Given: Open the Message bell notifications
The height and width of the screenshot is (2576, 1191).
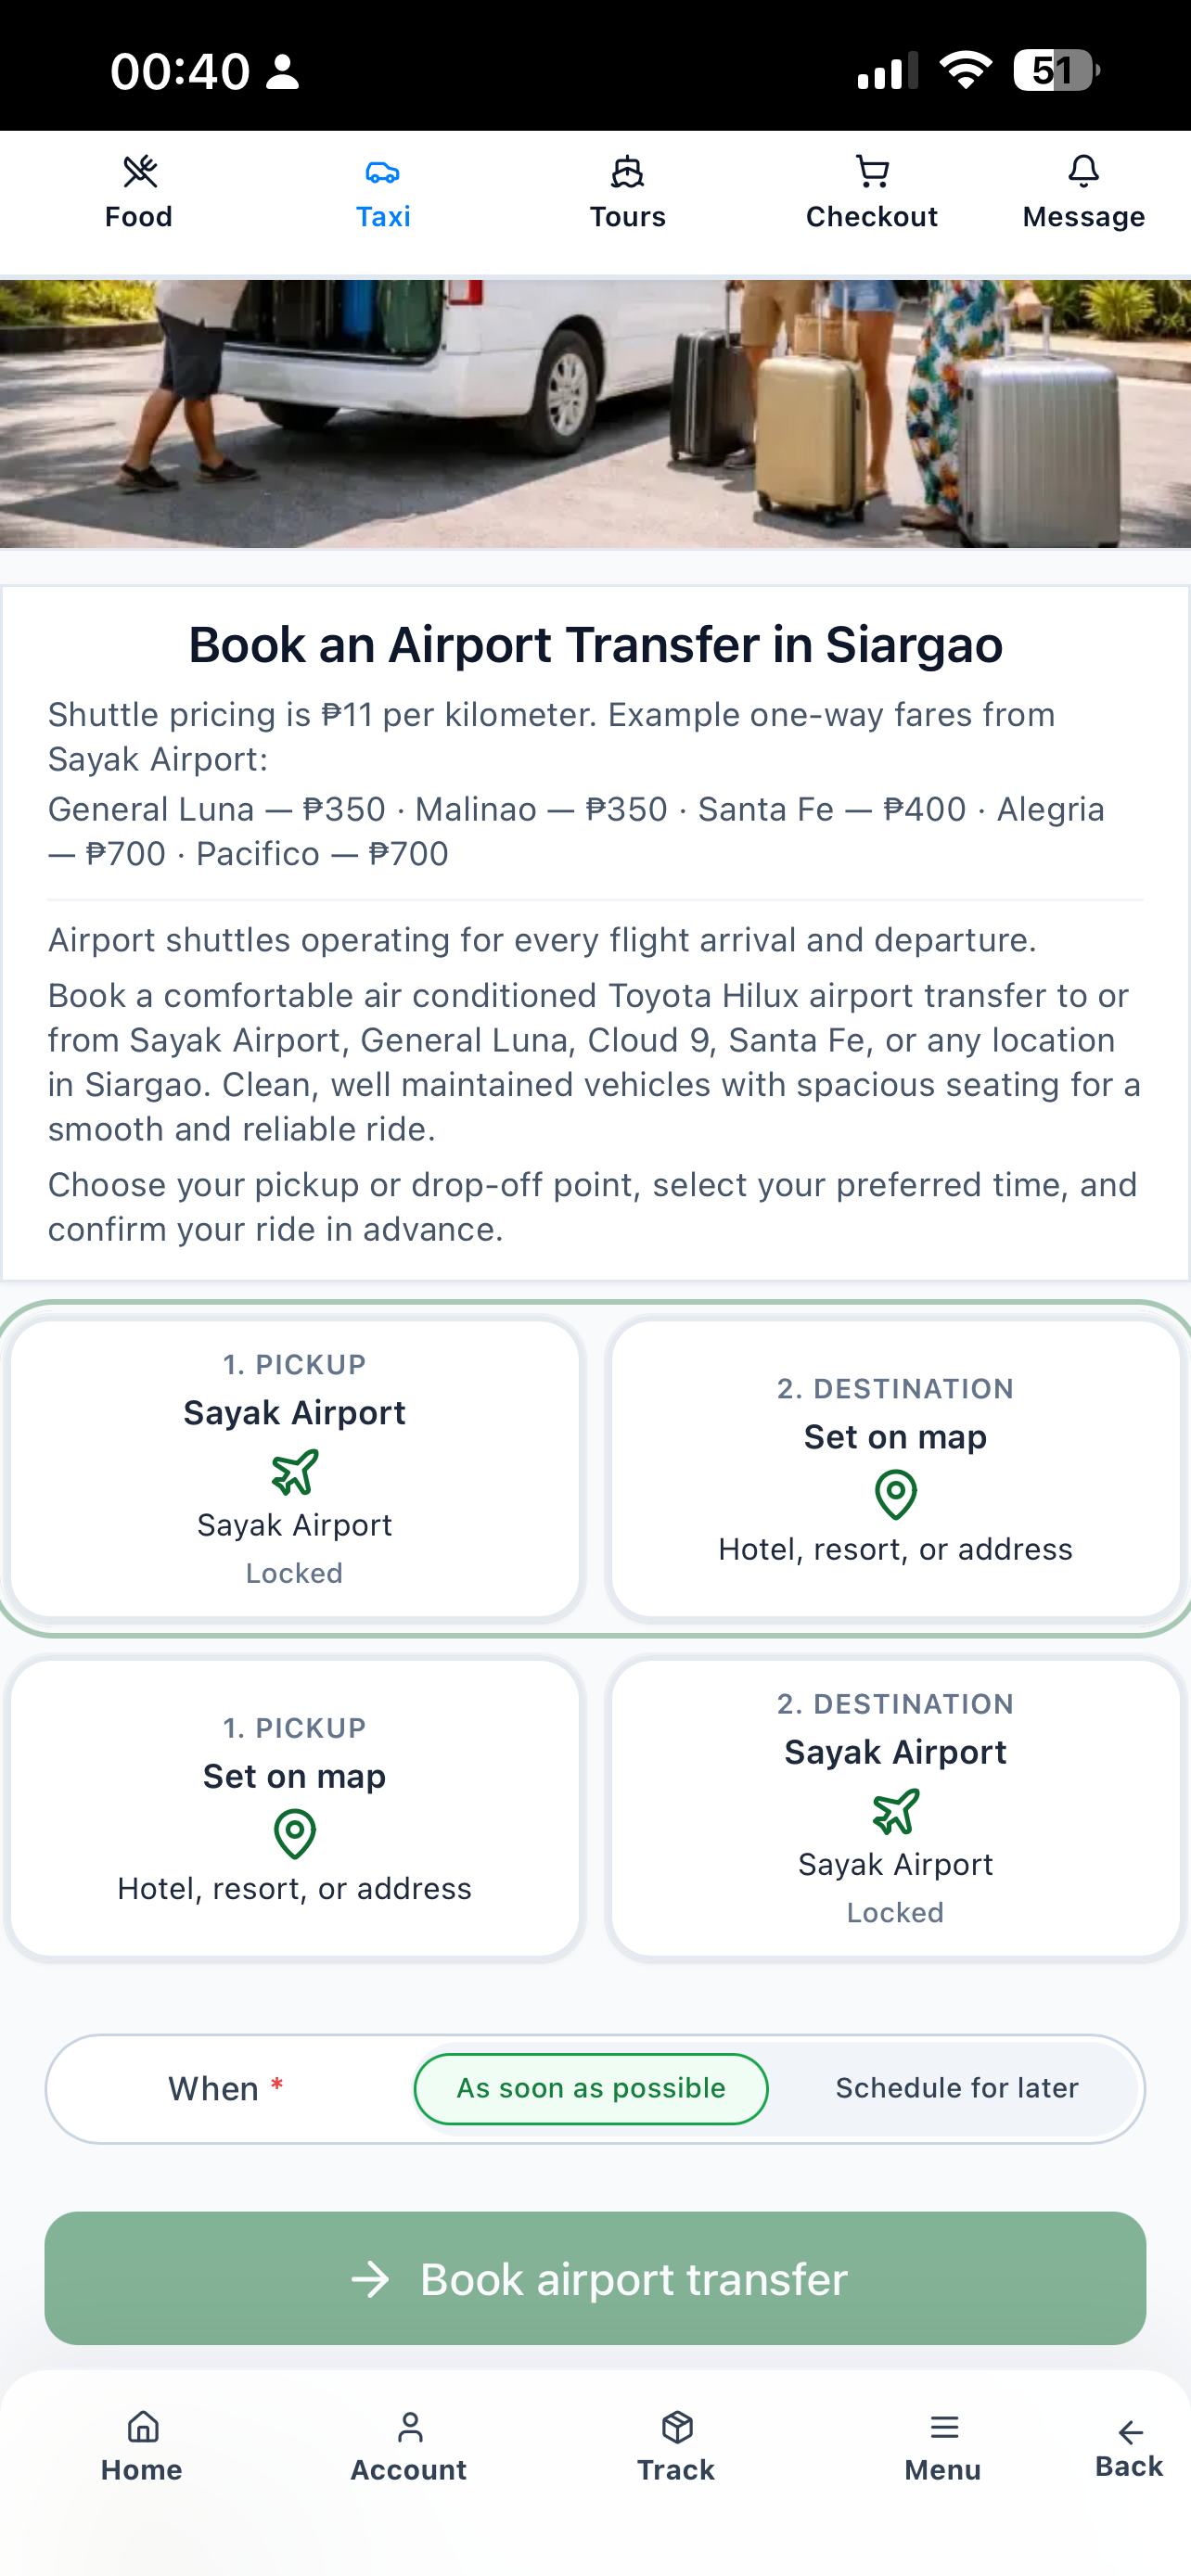Looking at the screenshot, I should click(1083, 172).
